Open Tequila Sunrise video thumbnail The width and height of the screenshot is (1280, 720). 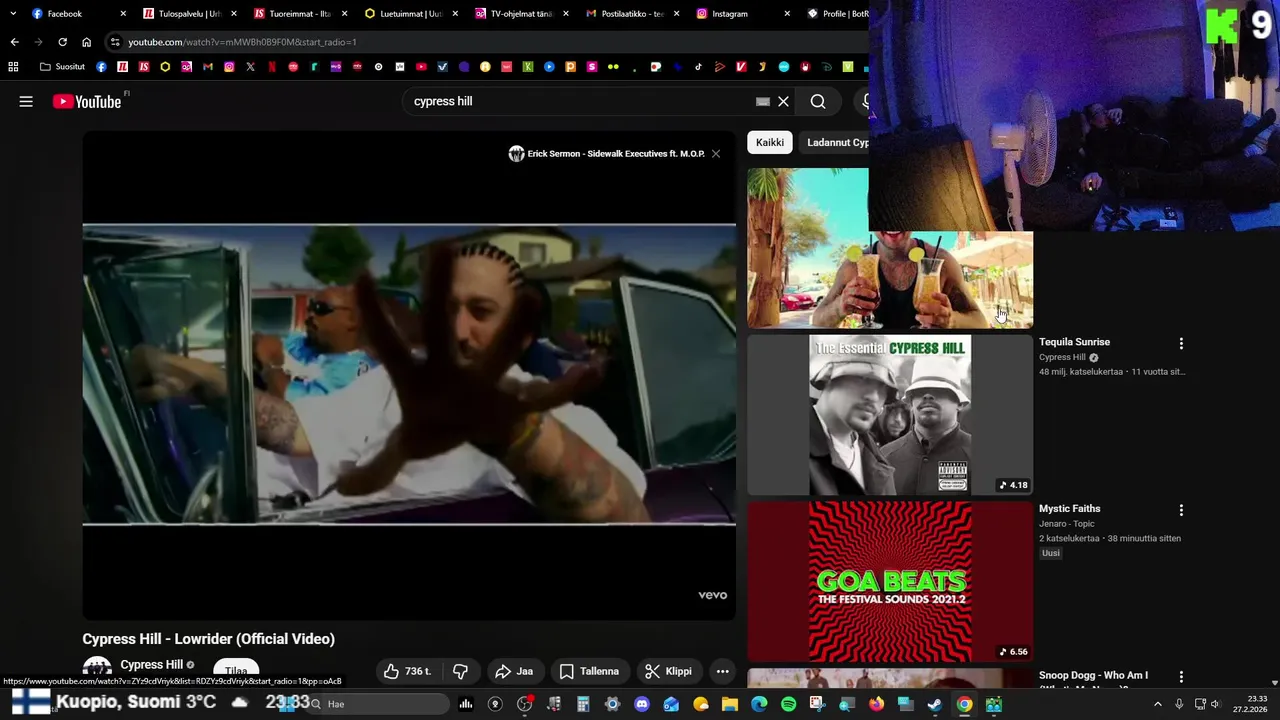tap(890, 248)
